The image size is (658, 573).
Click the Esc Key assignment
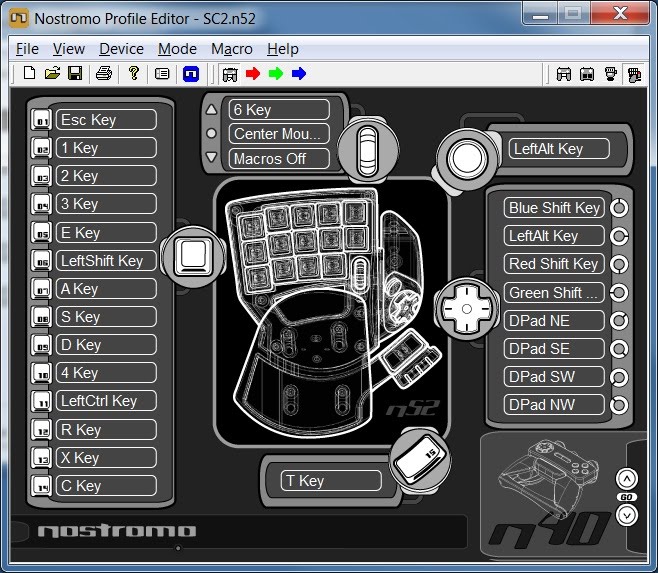point(106,120)
